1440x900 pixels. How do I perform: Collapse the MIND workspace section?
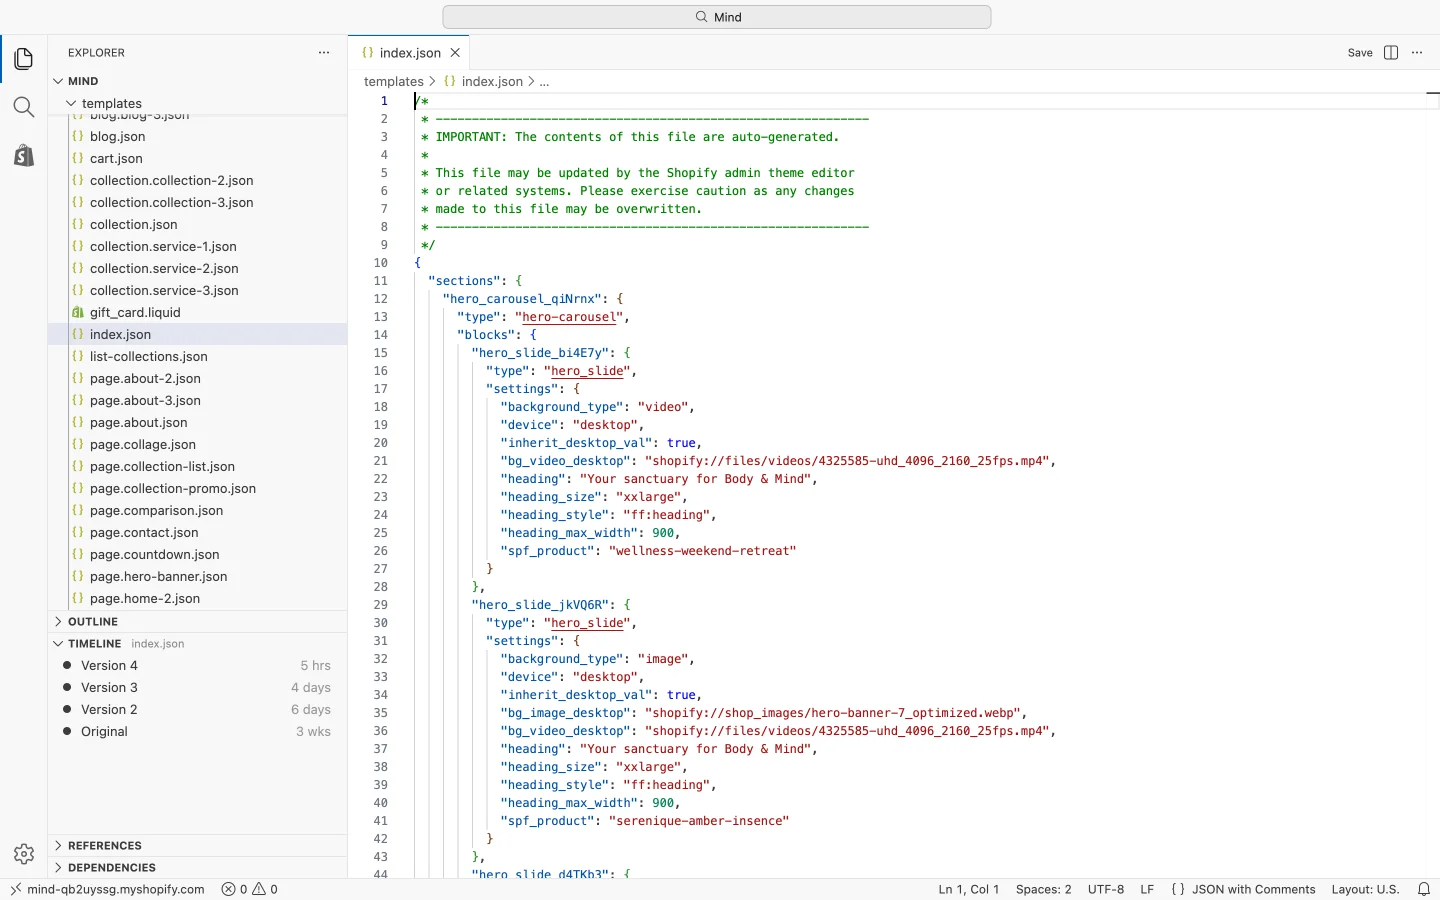[198, 81]
